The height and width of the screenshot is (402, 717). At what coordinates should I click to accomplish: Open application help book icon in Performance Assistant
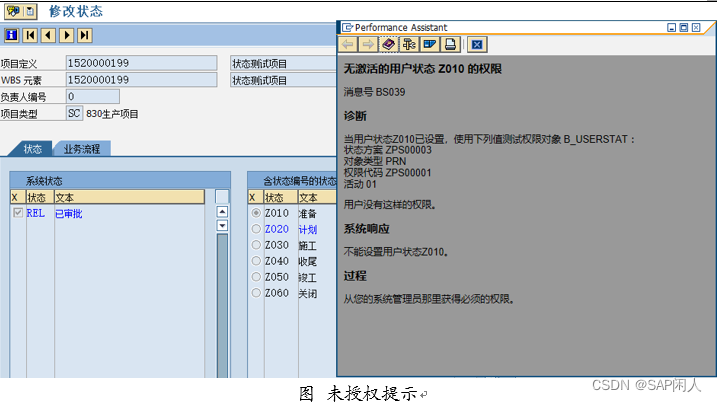click(388, 44)
